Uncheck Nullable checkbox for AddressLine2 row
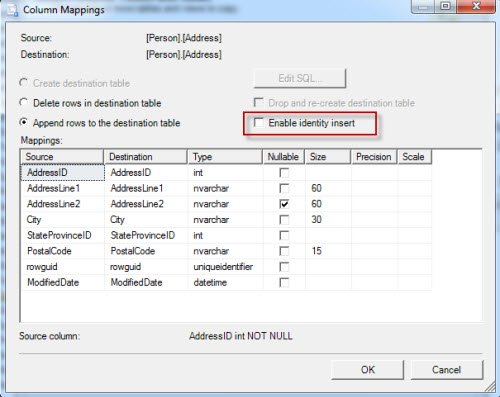The height and width of the screenshot is (397, 500). (284, 204)
